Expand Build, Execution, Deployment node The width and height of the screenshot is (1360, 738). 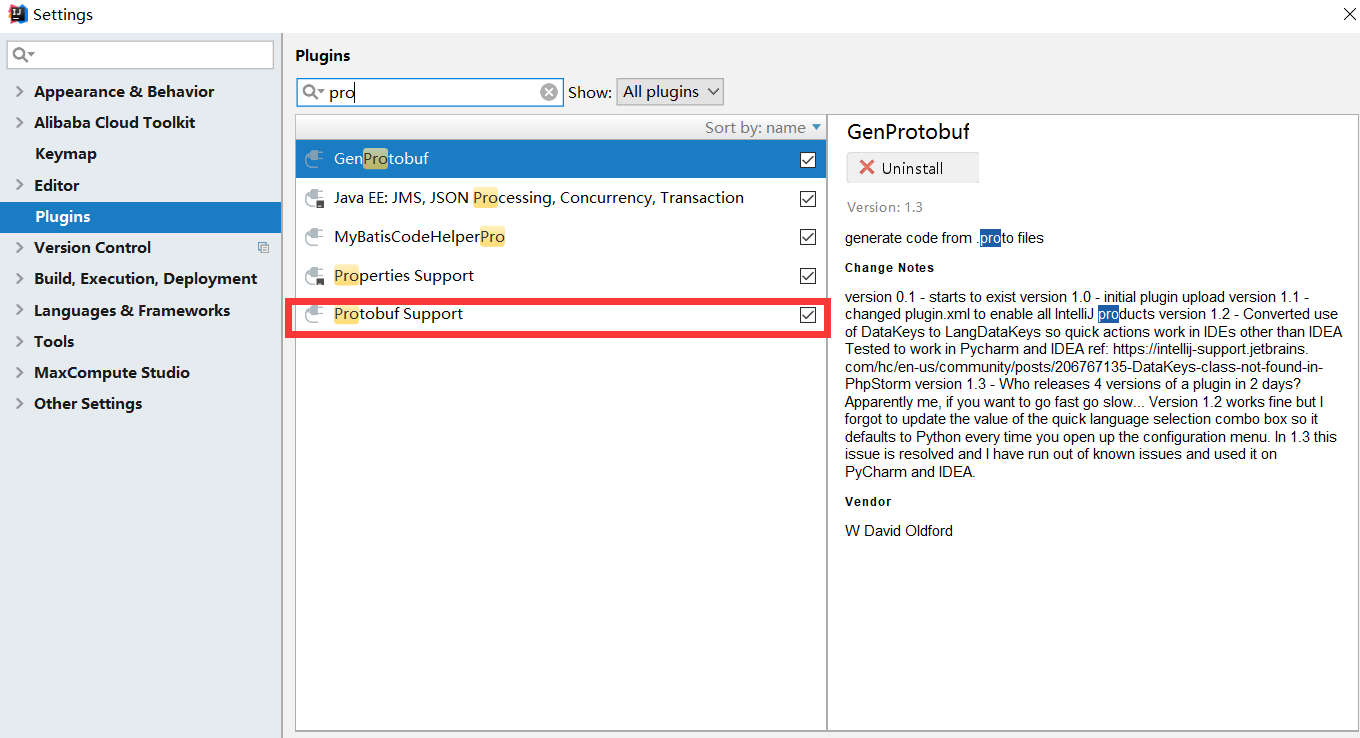point(19,279)
